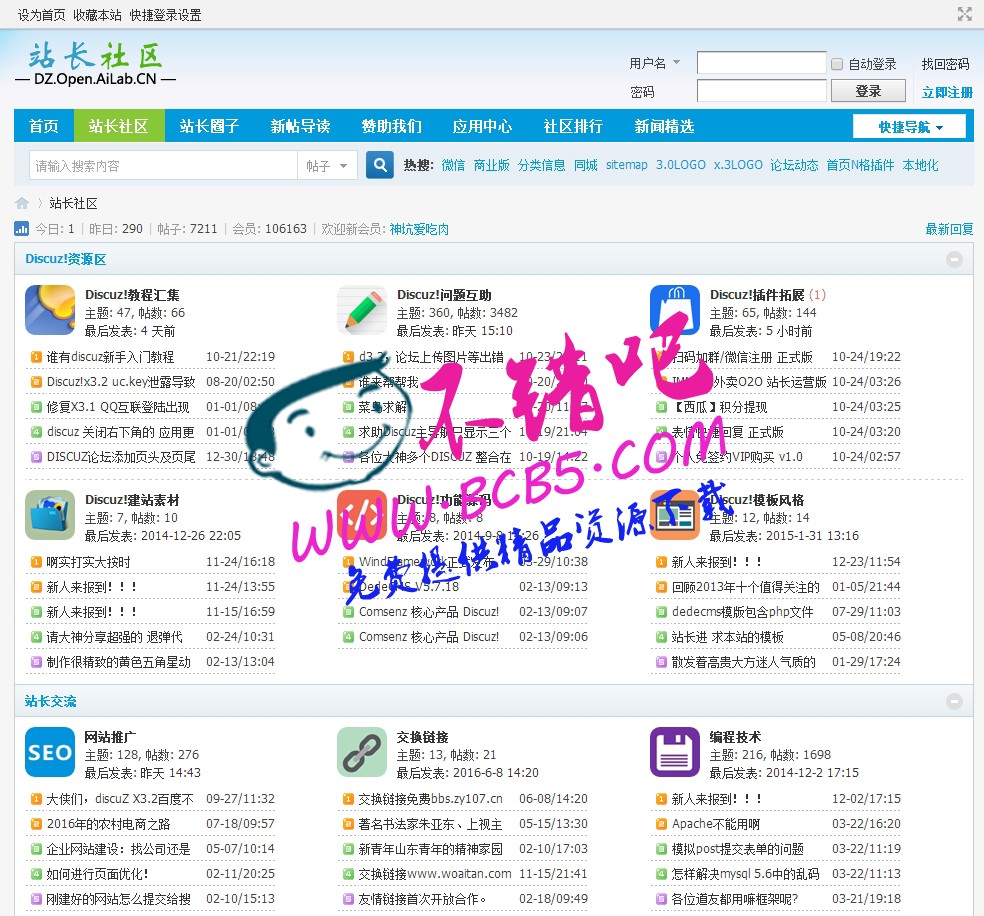Click 设为首页 in top bar
This screenshot has height=916, width=984.
[x=41, y=15]
